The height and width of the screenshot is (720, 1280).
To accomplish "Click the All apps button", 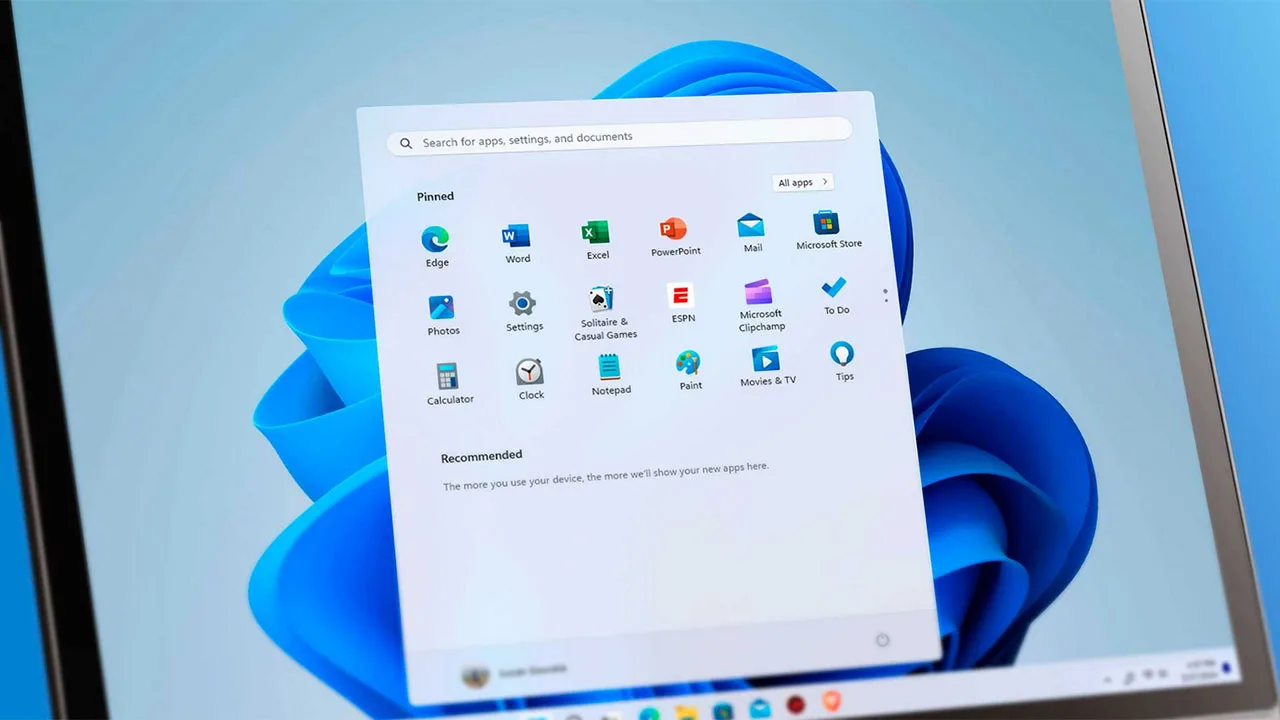I will click(x=802, y=182).
